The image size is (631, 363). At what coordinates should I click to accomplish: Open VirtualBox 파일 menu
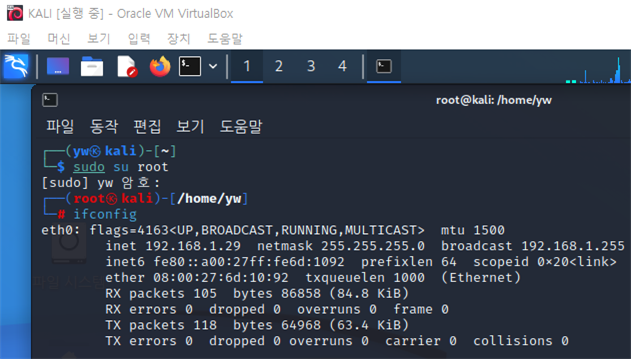(x=19, y=39)
